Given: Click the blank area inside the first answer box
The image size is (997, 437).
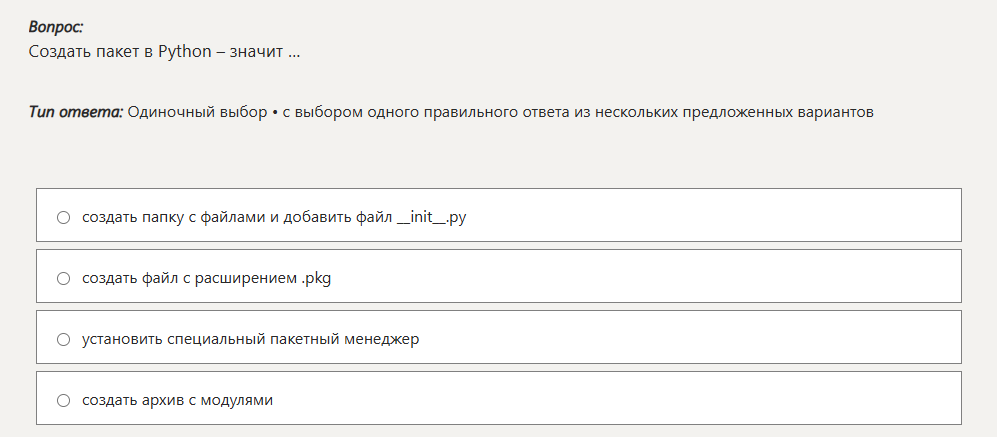Looking at the screenshot, I should coord(712,215).
